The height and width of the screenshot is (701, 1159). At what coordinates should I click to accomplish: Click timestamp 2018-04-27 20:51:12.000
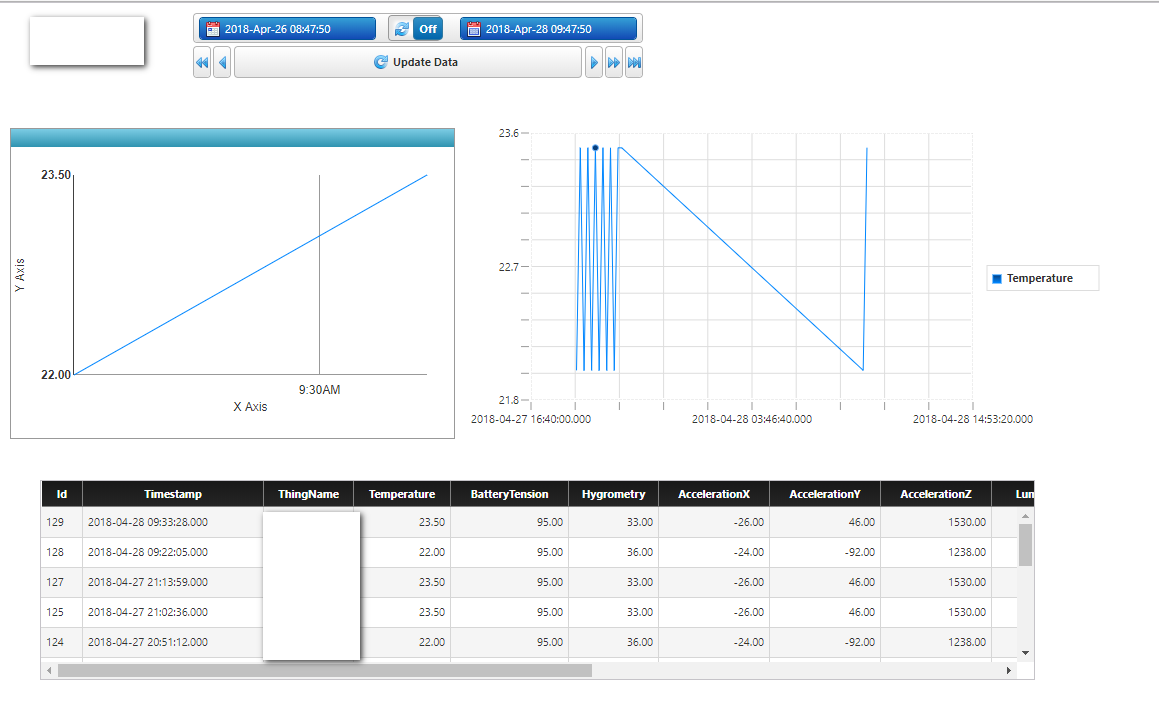coord(148,642)
